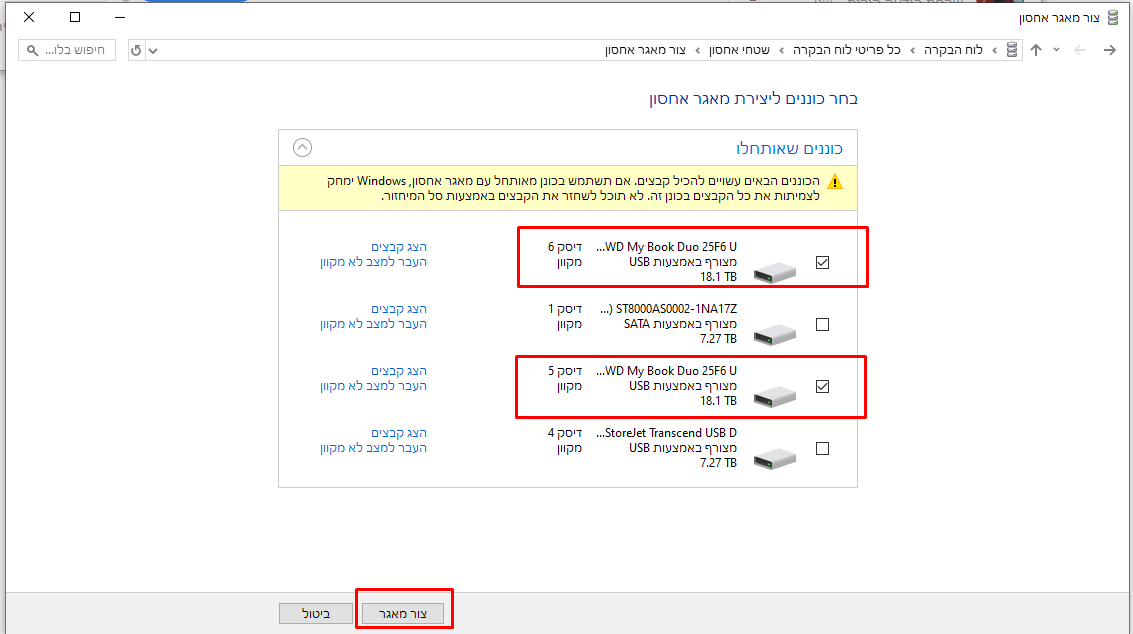Click the storage icon in address bar
The width and height of the screenshot is (1133, 634).
point(1012,50)
